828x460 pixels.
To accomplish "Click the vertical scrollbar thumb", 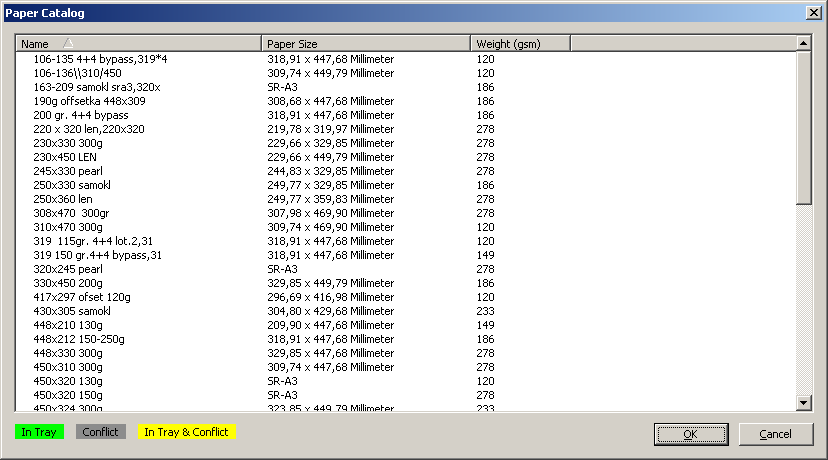I will coord(803,127).
